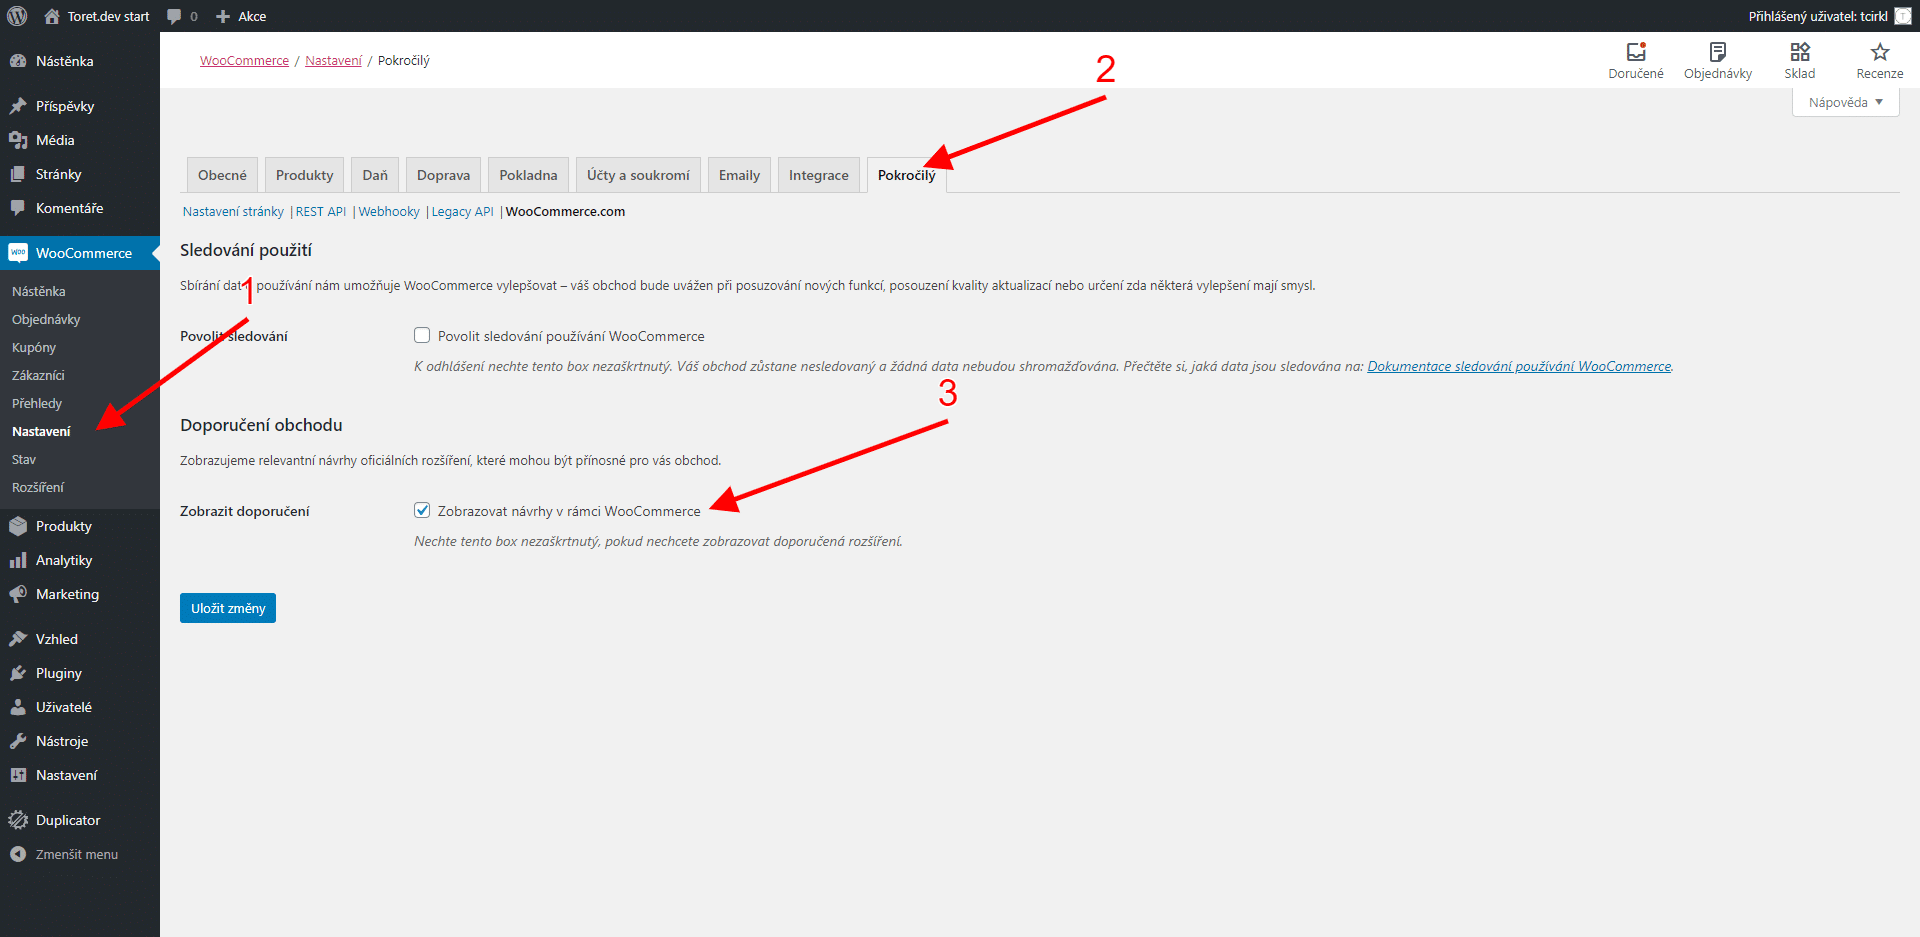This screenshot has width=1920, height=937.
Task: Collapse menu via Zmenšit menu arrow icon
Action: [x=18, y=854]
